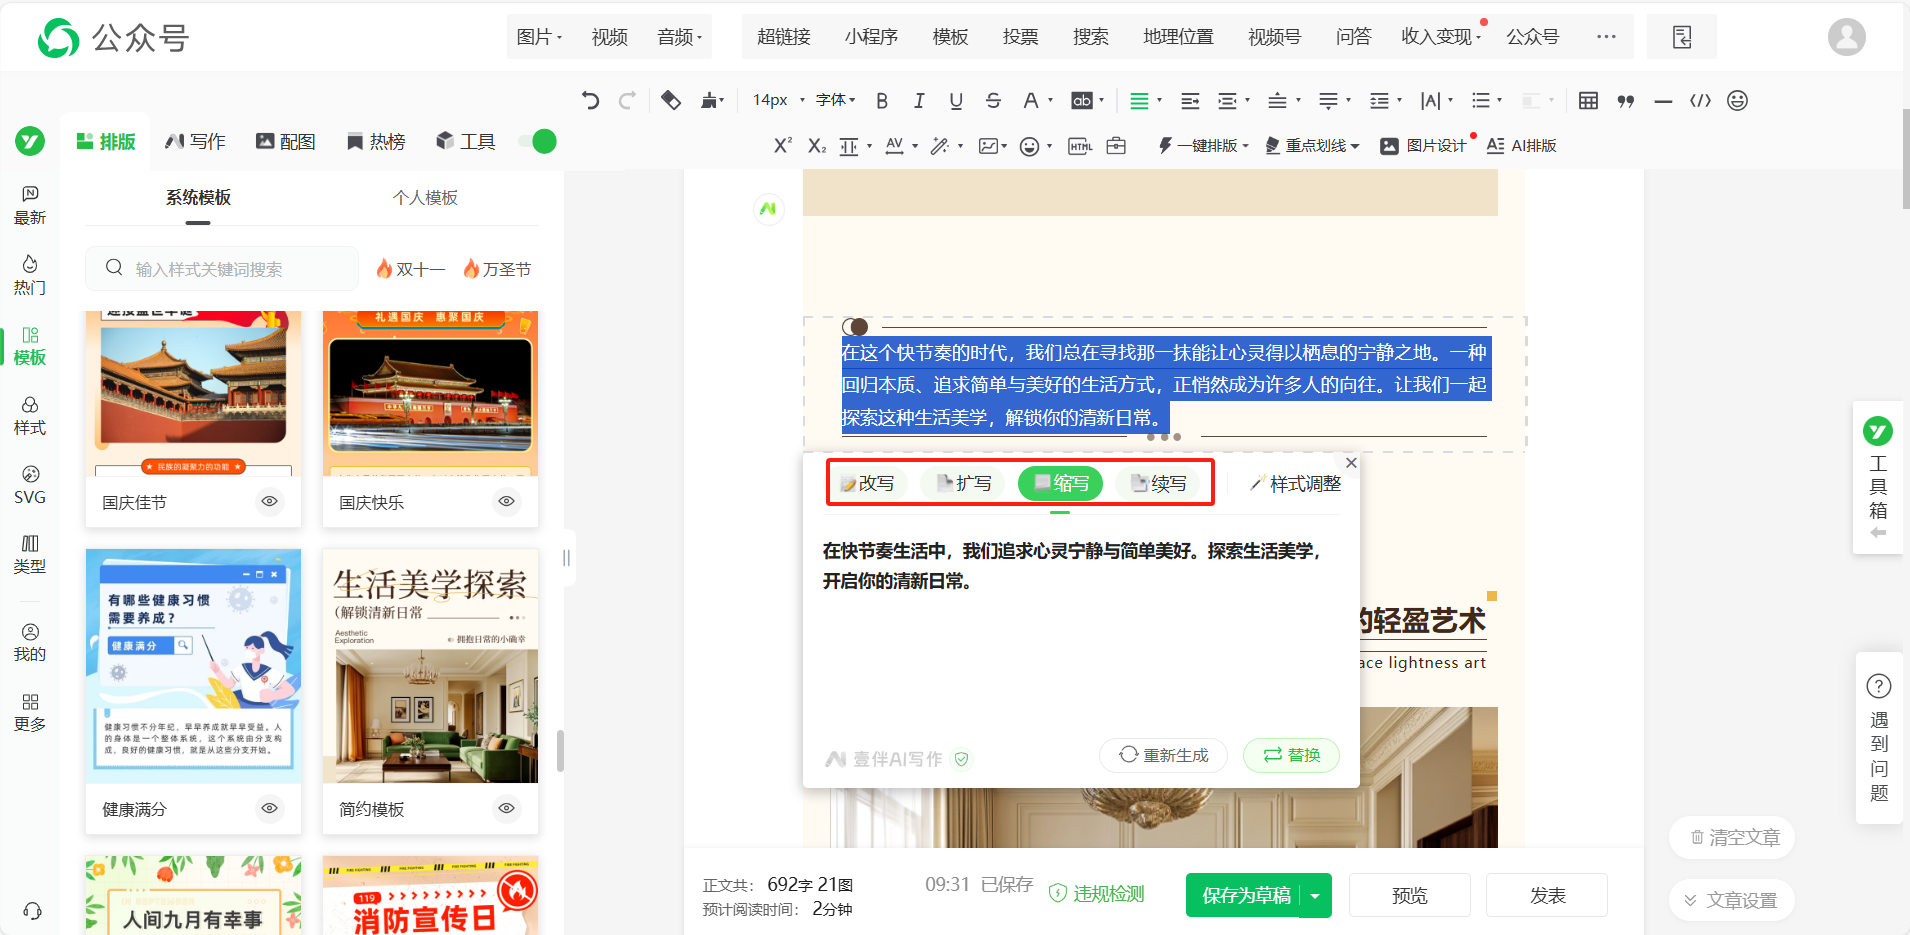Image resolution: width=1910 pixels, height=935 pixels.
Task: Switch to the 配图 tab
Action: pos(286,141)
